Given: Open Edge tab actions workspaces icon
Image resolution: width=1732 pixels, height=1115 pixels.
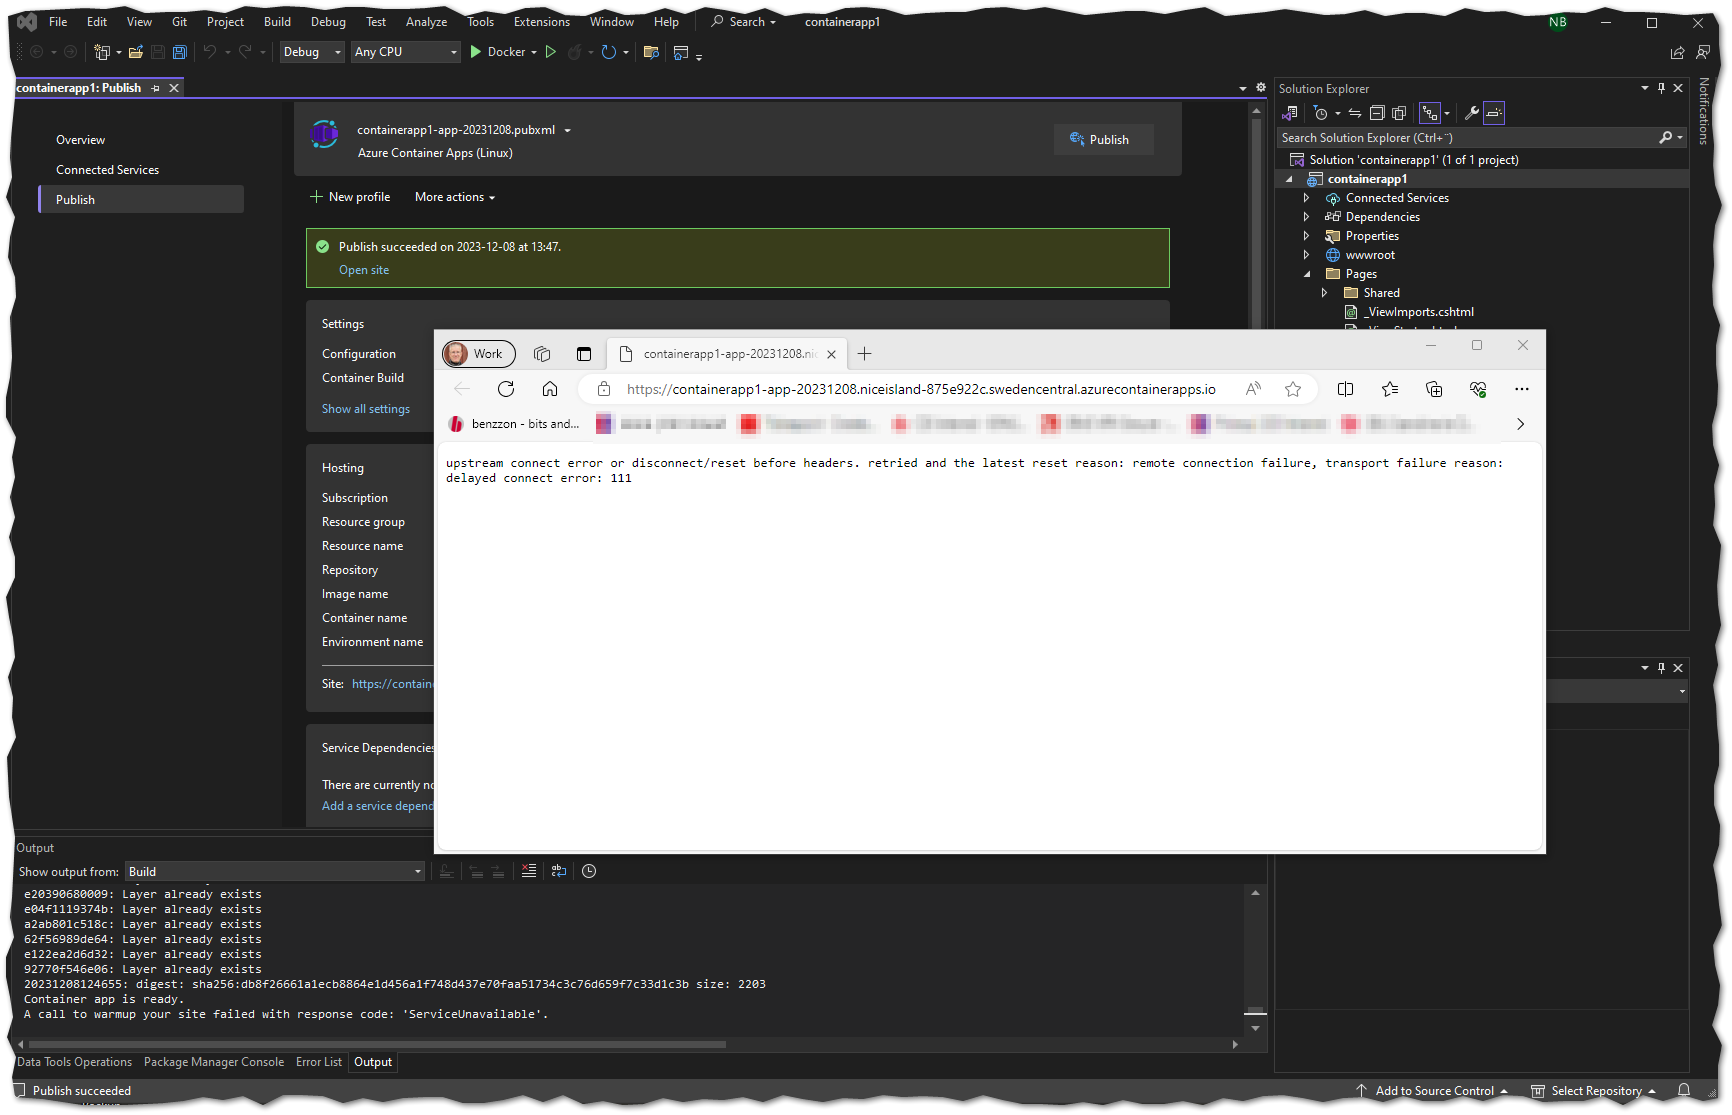Looking at the screenshot, I should 542,354.
